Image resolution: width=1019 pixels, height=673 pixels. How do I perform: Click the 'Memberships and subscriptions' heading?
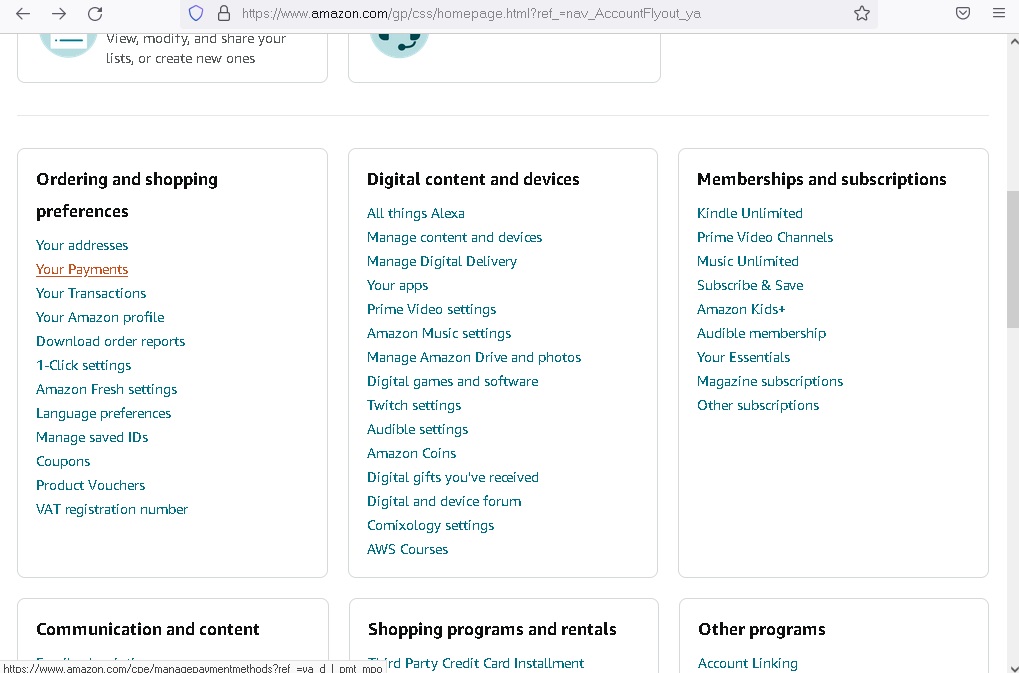tap(821, 180)
